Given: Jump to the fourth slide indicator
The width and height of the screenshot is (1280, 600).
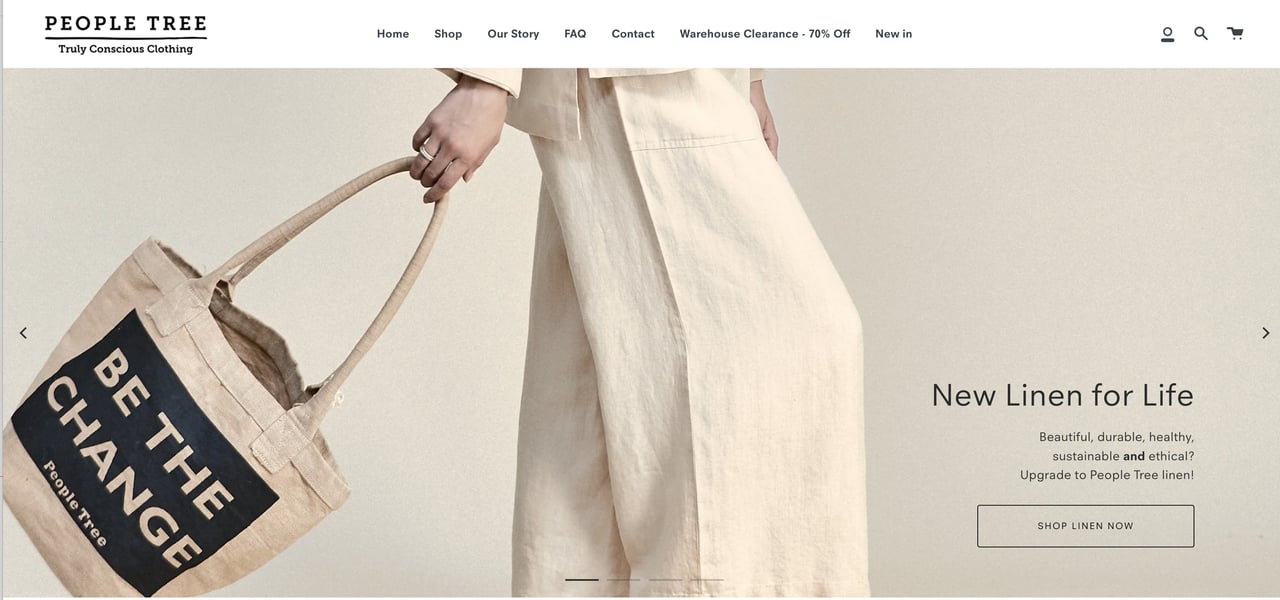Looking at the screenshot, I should 706,580.
